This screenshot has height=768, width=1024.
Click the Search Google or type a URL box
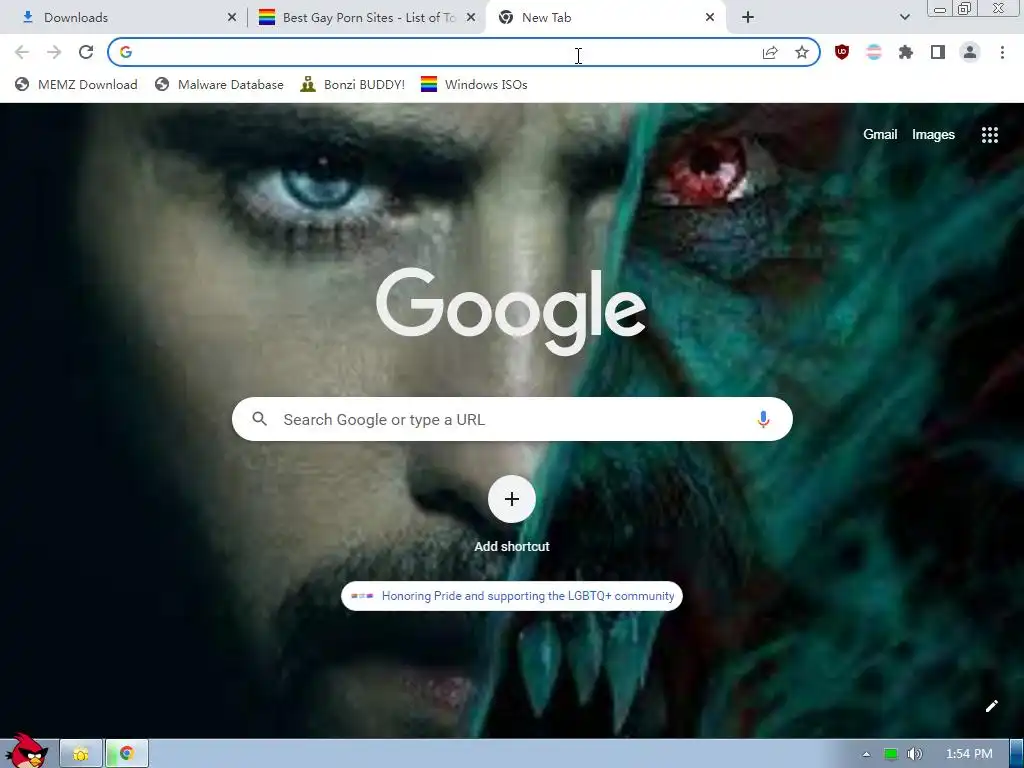pos(512,419)
